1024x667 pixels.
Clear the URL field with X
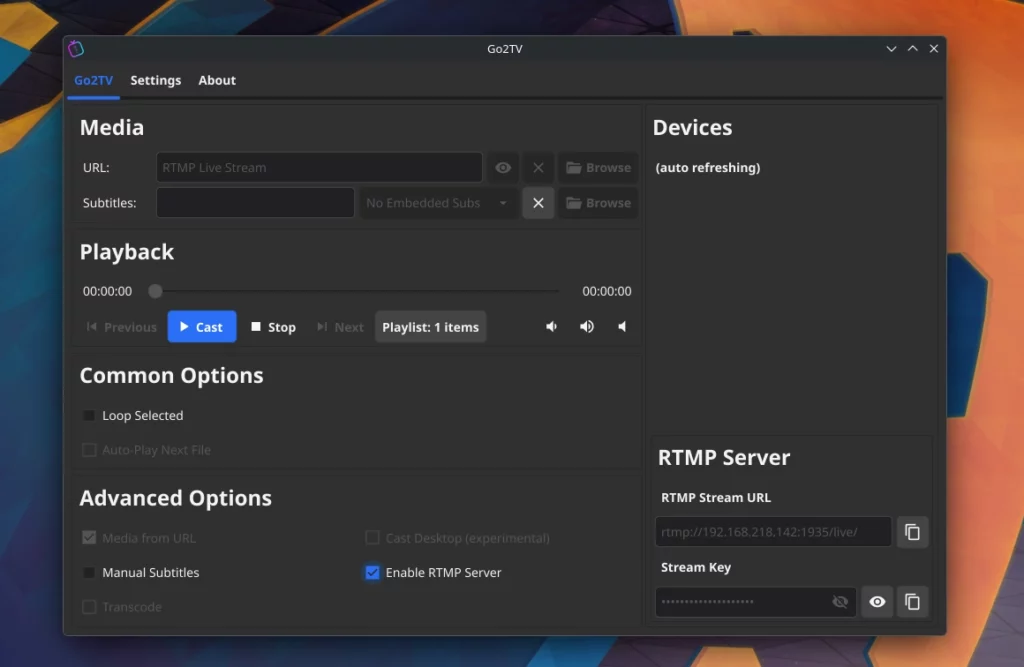[538, 168]
